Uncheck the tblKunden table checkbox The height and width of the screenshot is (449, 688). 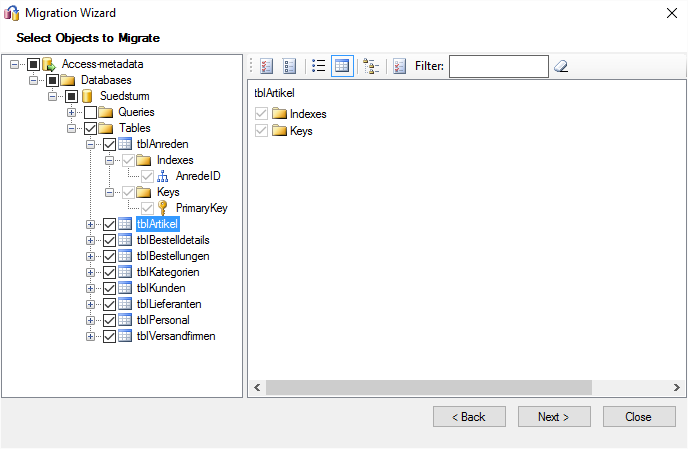pos(109,288)
